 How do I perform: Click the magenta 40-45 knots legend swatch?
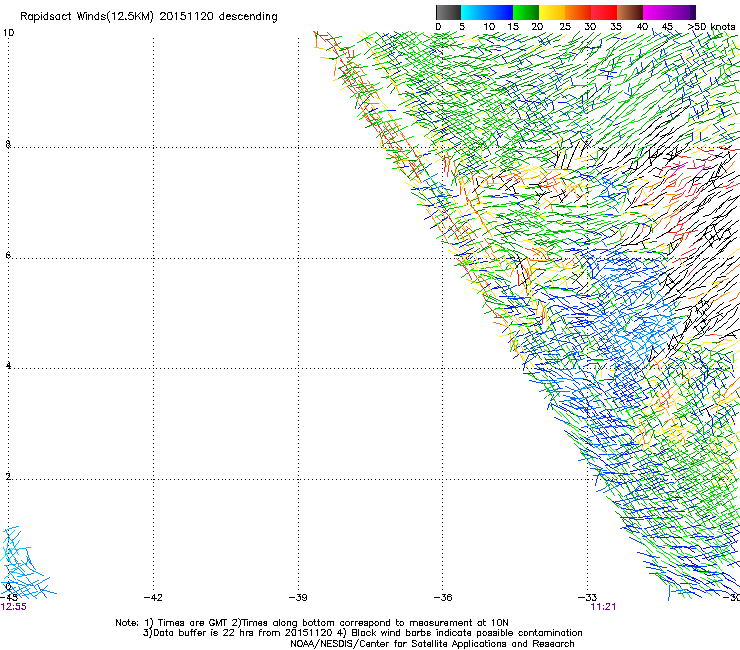coord(656,12)
